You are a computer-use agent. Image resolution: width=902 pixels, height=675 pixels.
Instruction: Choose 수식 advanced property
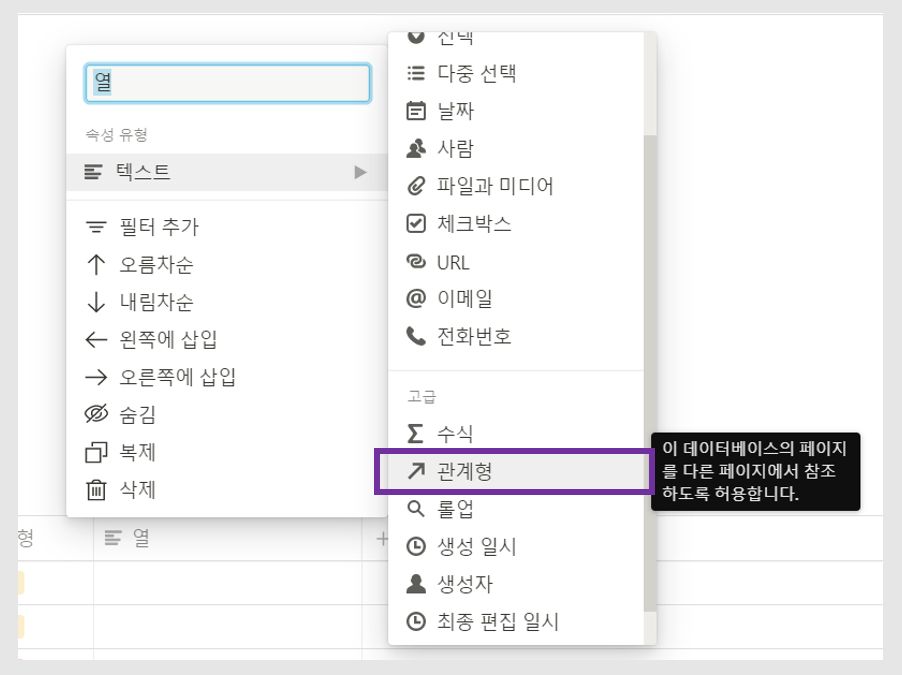pyautogui.click(x=516, y=433)
